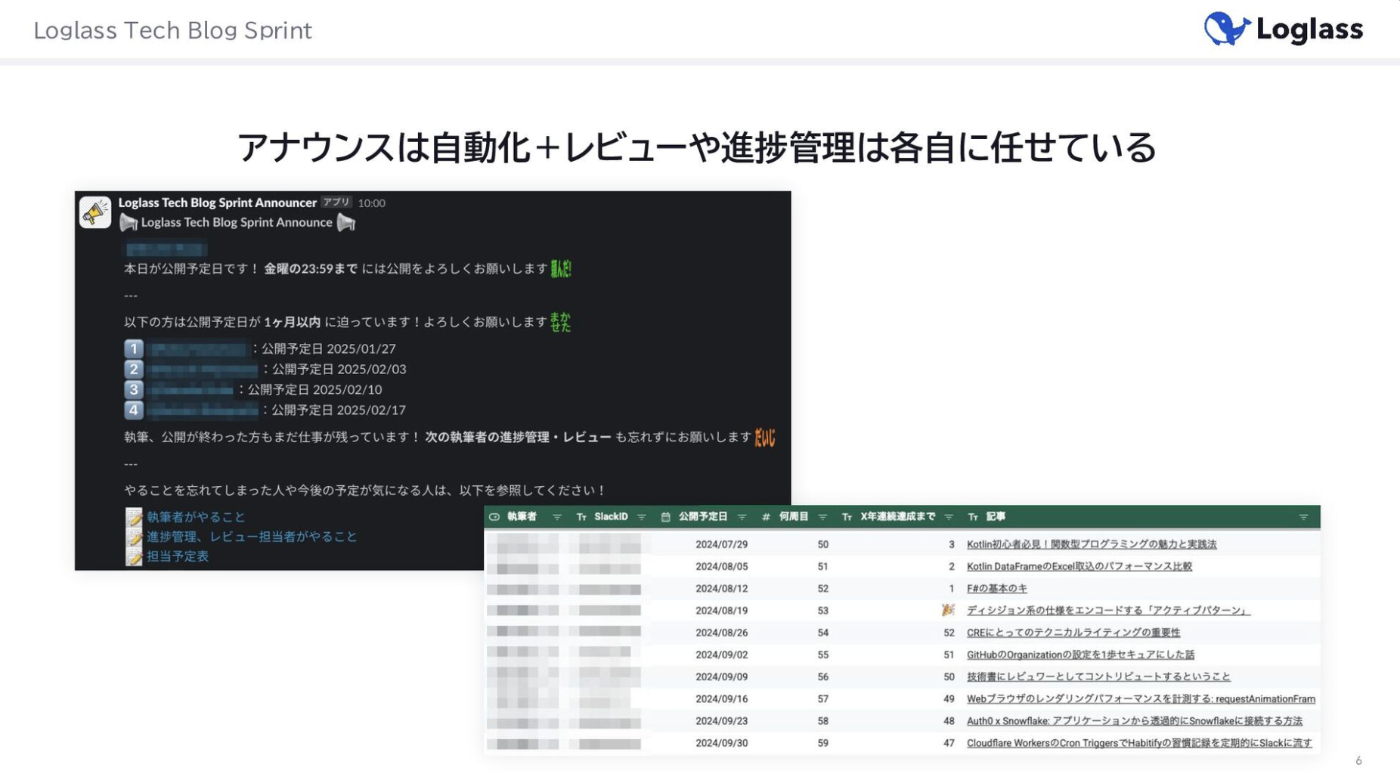Open the ディシジョン系の仕様 article link
1400x783 pixels.
(x=1108, y=610)
